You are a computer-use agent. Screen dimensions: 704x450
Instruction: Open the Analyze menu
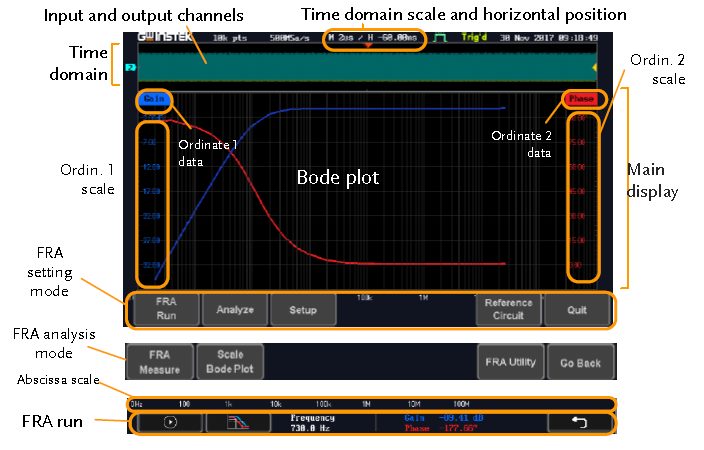point(235,310)
